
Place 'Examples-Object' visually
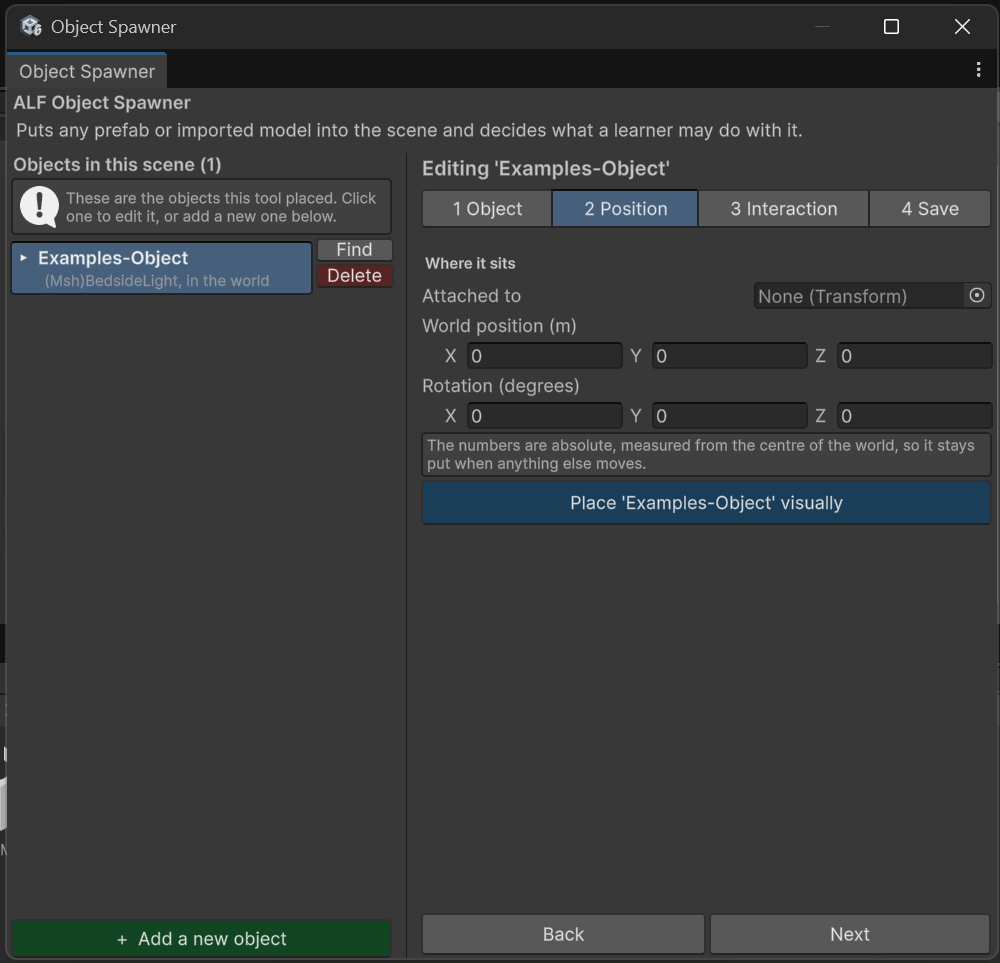(706, 503)
